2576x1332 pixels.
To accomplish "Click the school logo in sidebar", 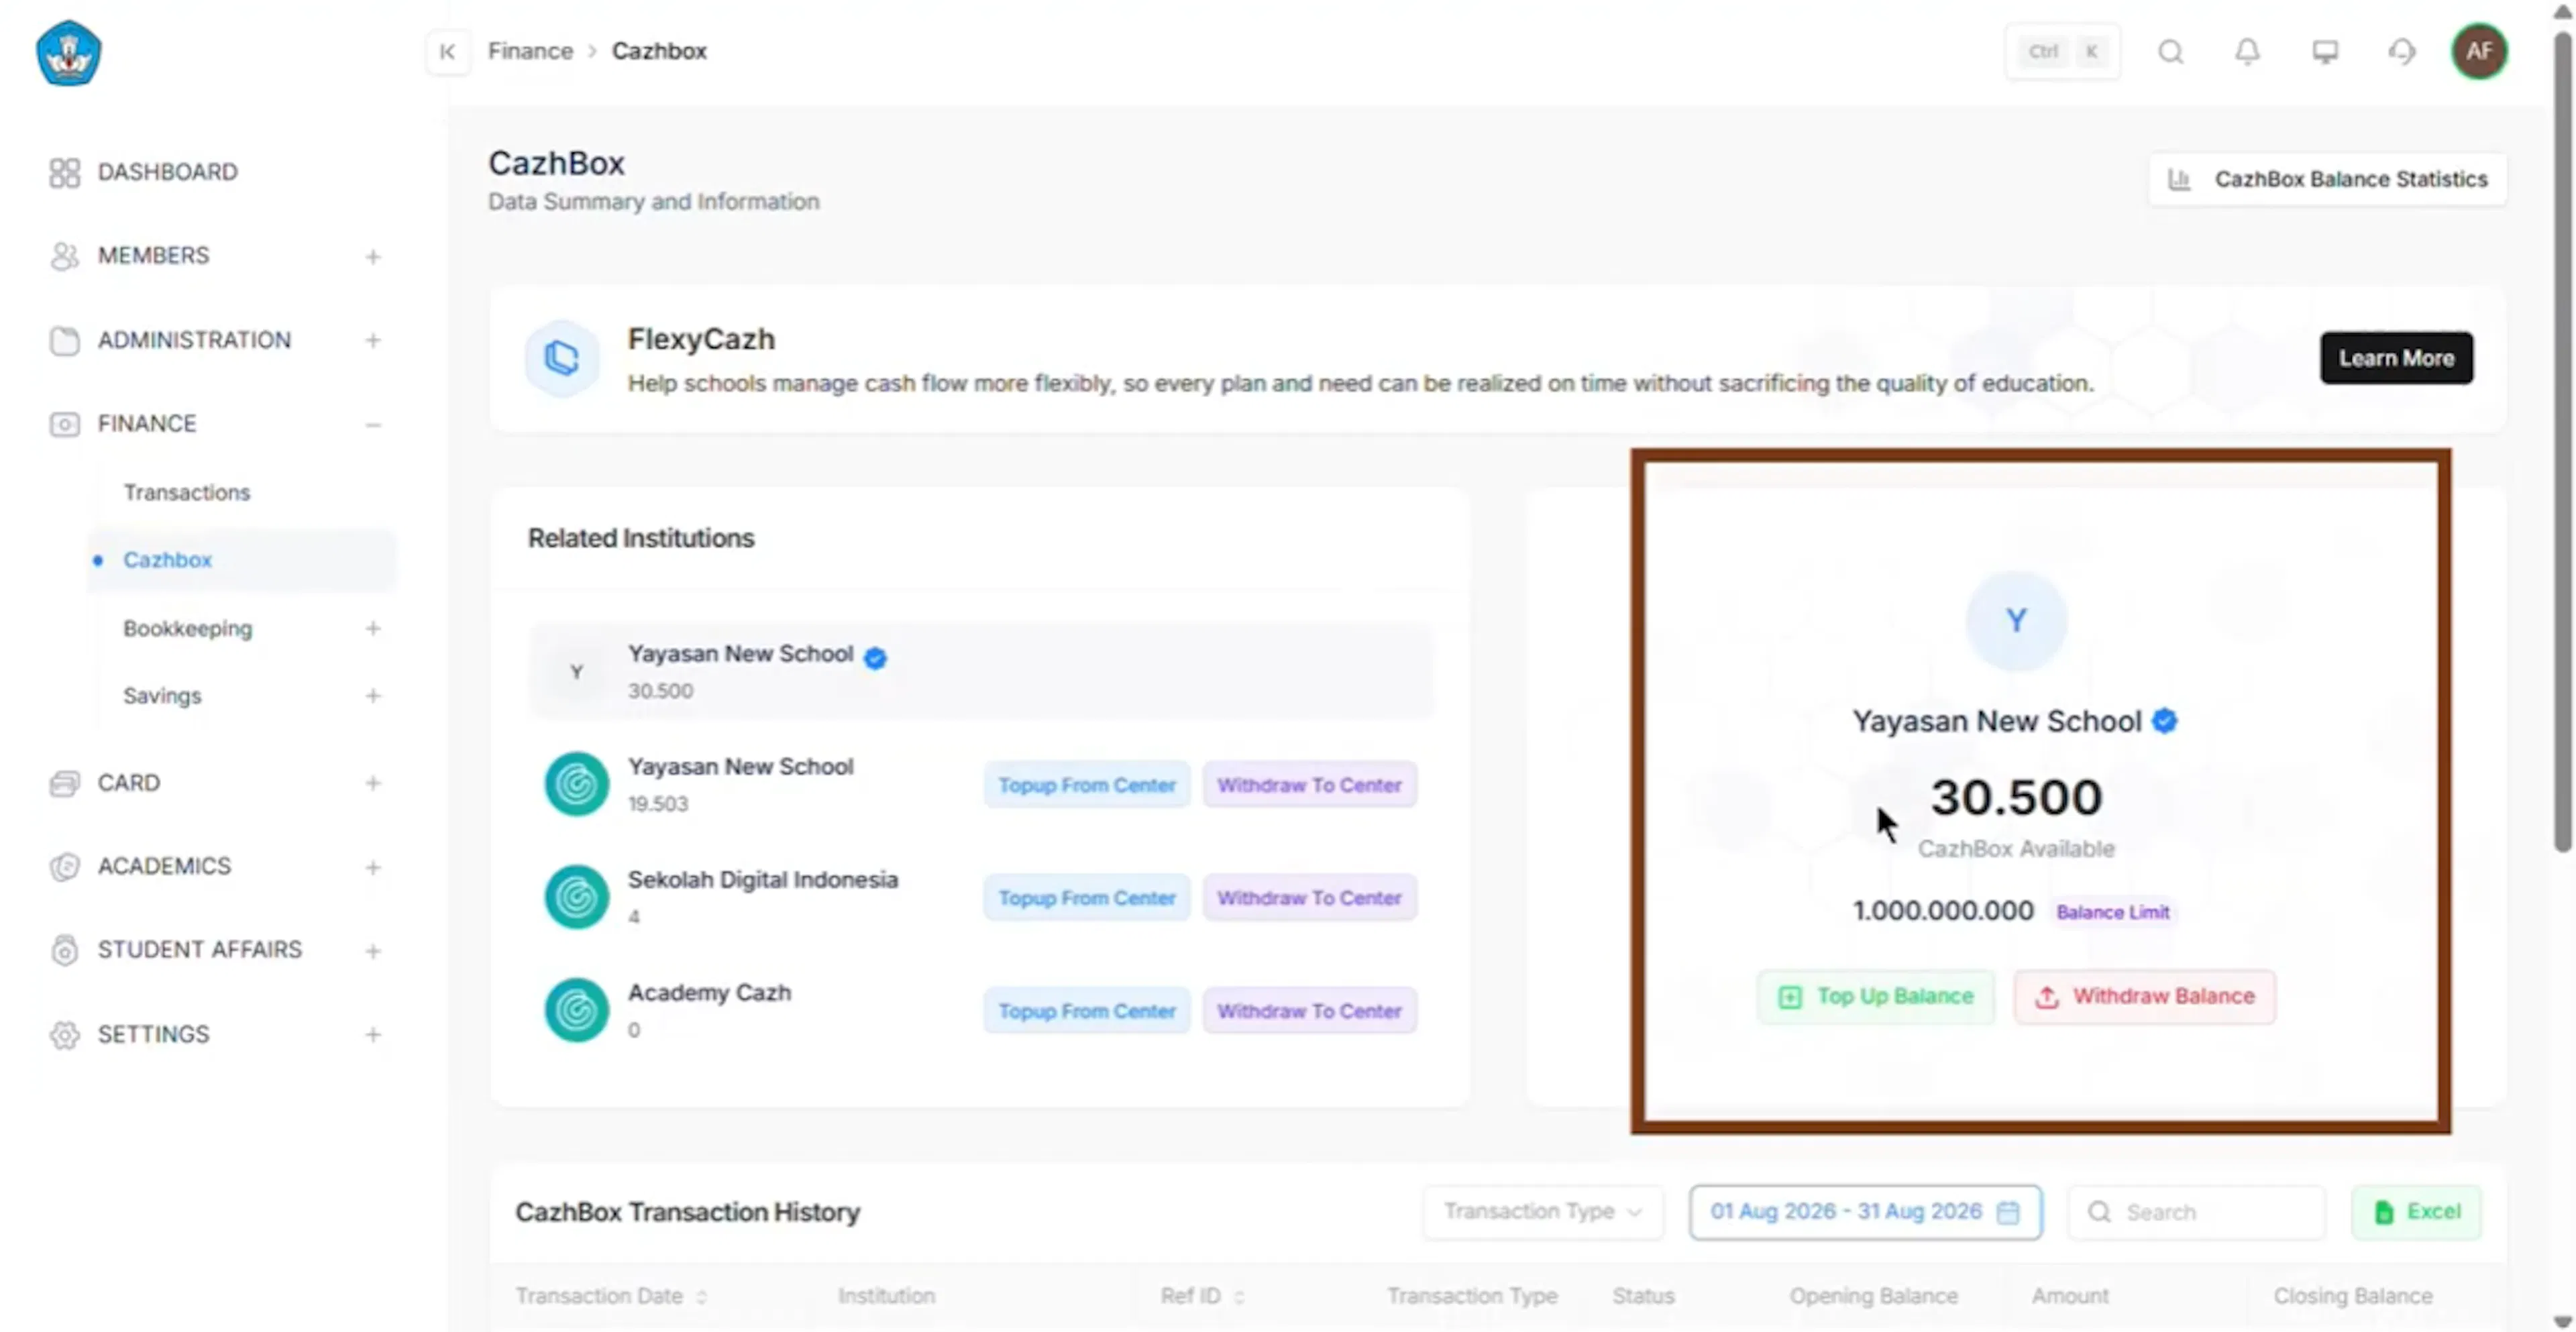I will (68, 53).
